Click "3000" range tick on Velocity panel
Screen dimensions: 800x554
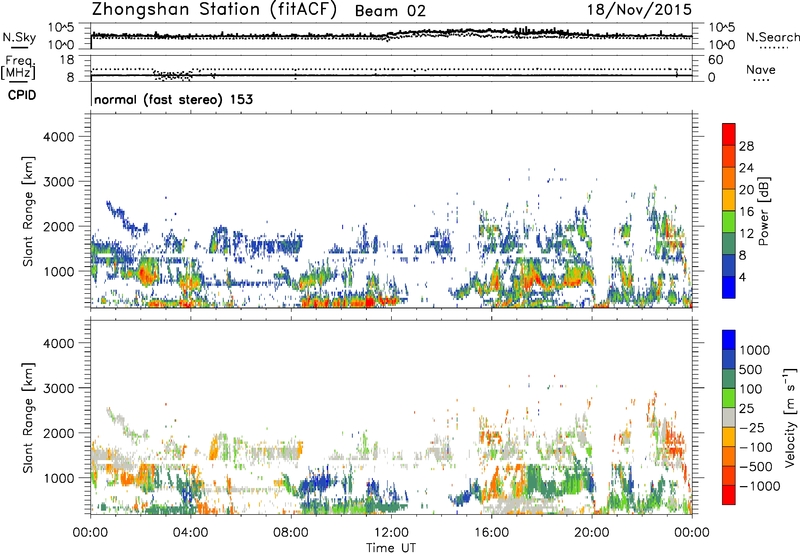click(x=59, y=388)
